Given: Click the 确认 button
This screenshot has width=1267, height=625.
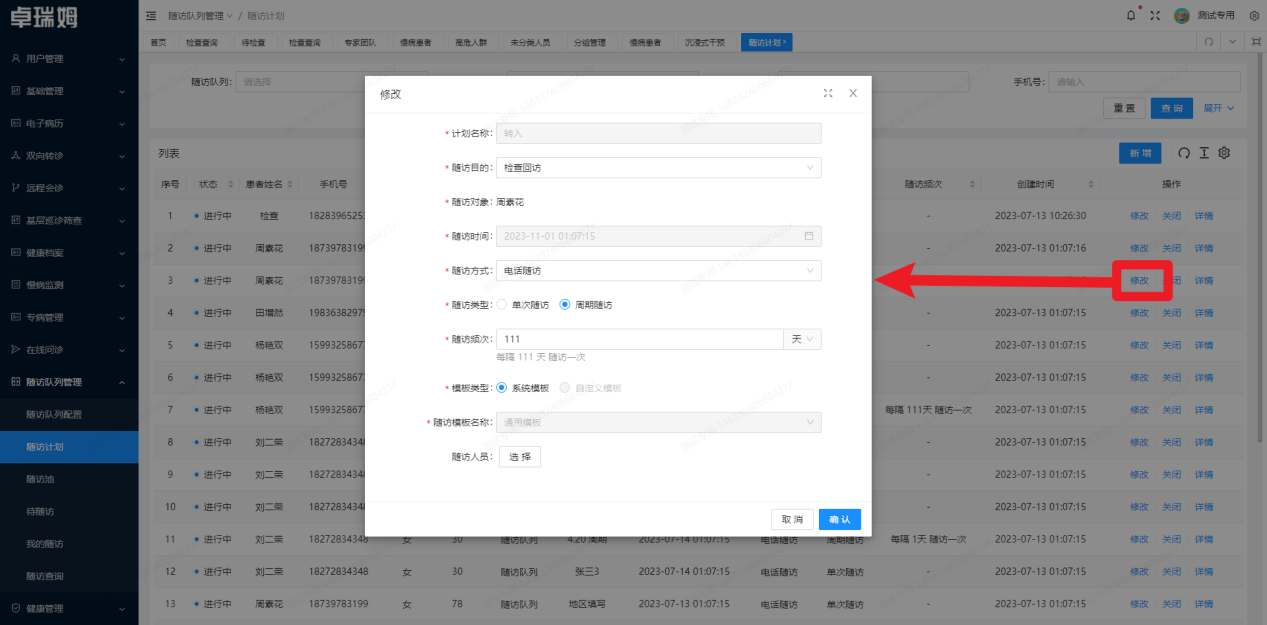Looking at the screenshot, I should [x=839, y=519].
